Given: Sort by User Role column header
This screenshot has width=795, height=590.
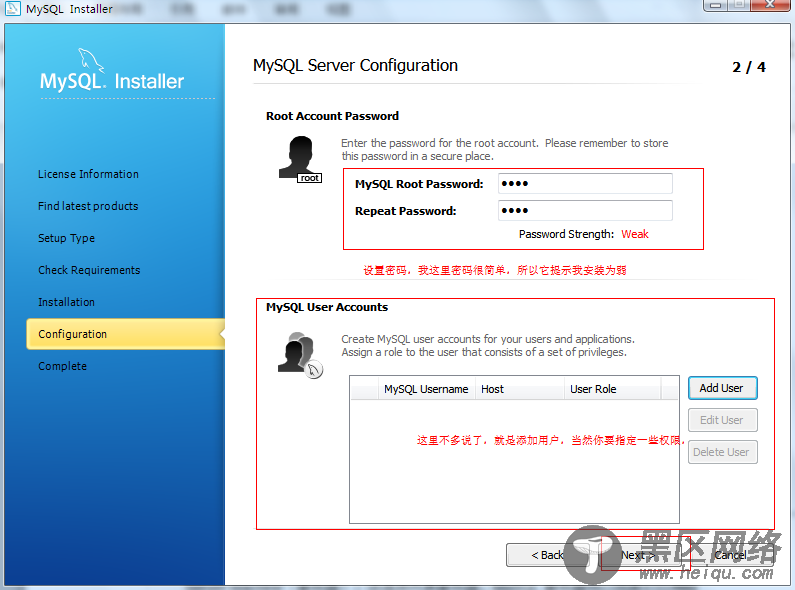Looking at the screenshot, I should 612,389.
